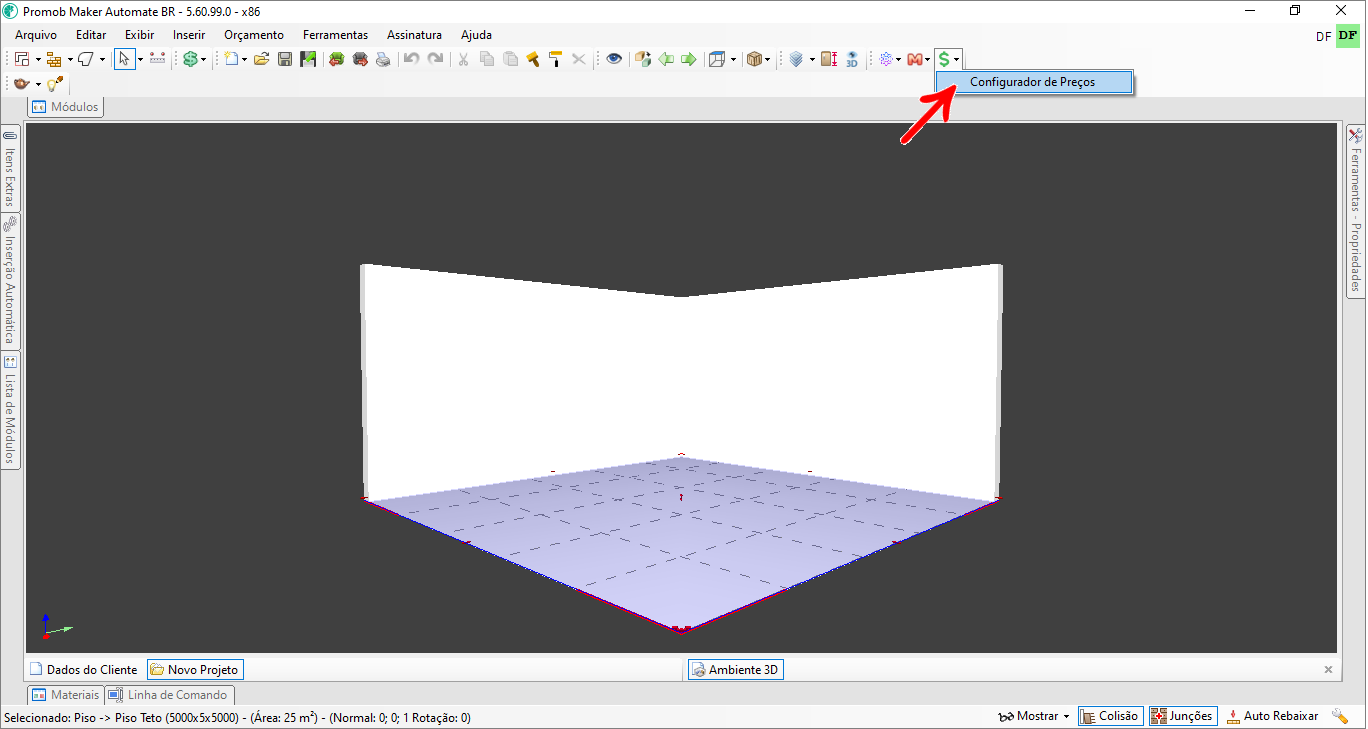The image size is (1368, 729).
Task: Click the green left arrow icon
Action: (x=666, y=59)
